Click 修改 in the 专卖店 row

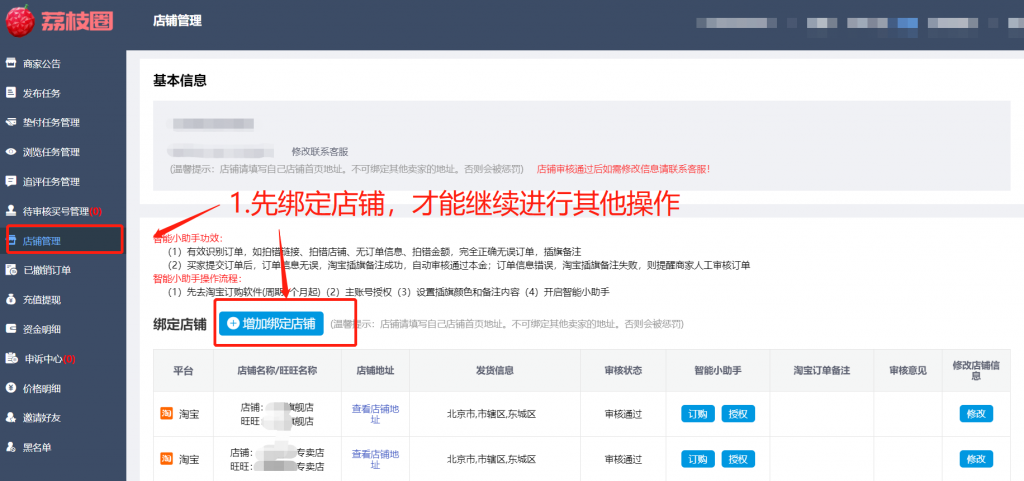click(x=976, y=459)
